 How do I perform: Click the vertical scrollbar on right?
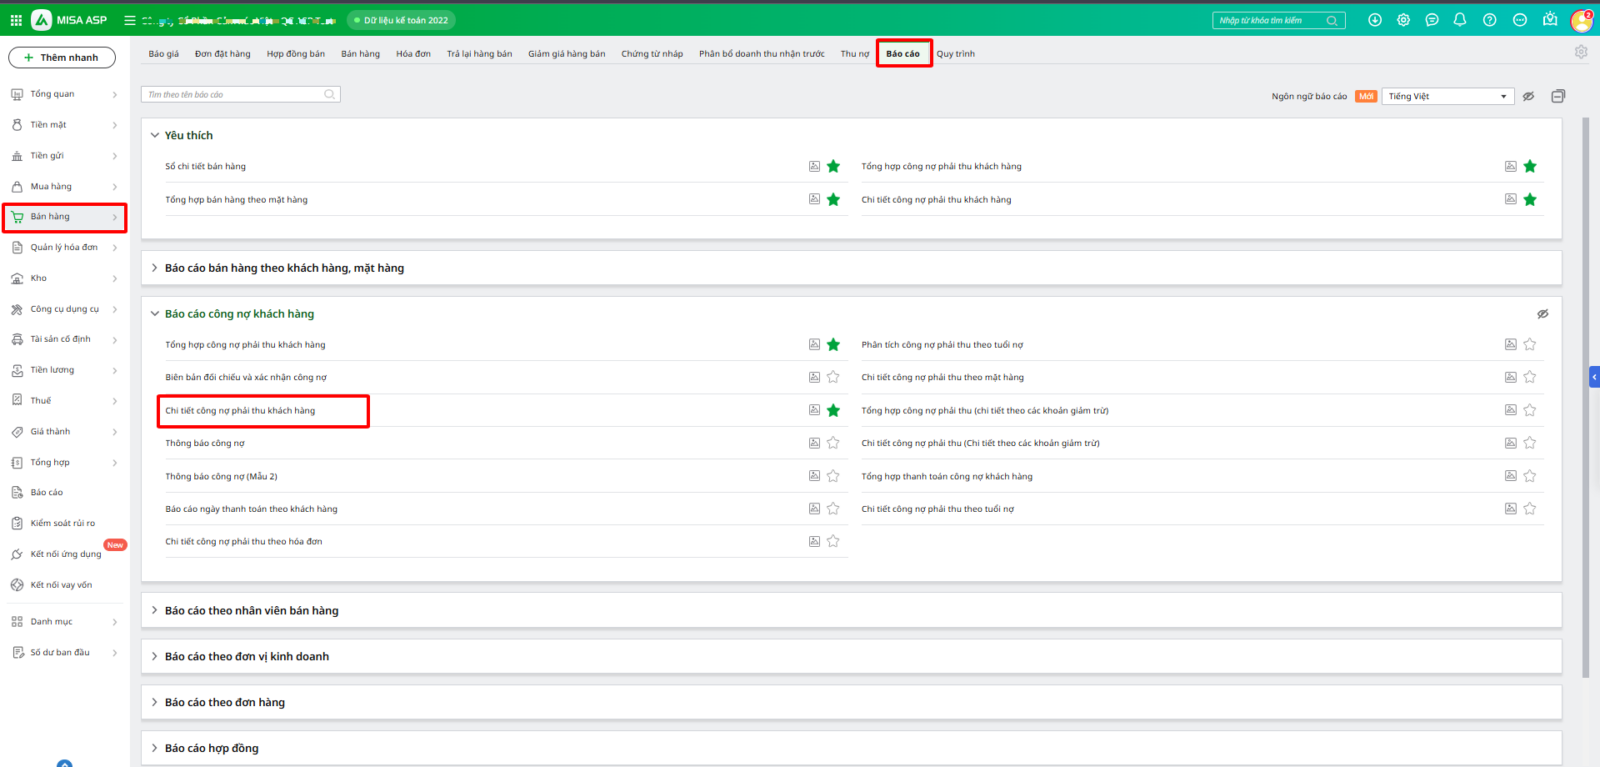pos(1585,400)
